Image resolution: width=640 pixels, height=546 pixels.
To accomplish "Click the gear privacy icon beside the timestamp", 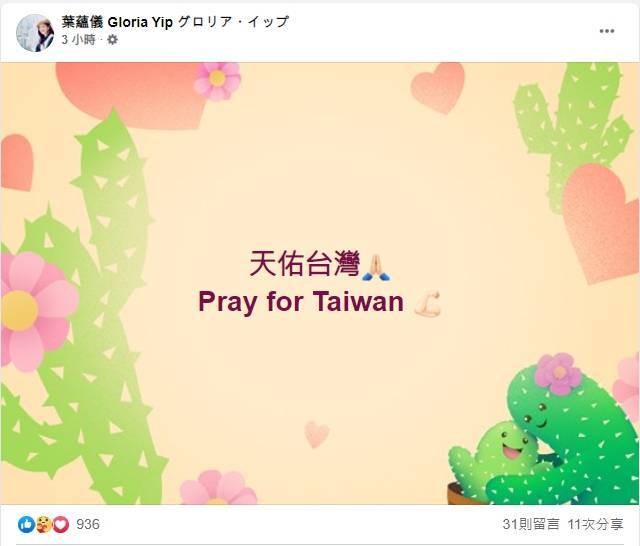I will [x=112, y=40].
